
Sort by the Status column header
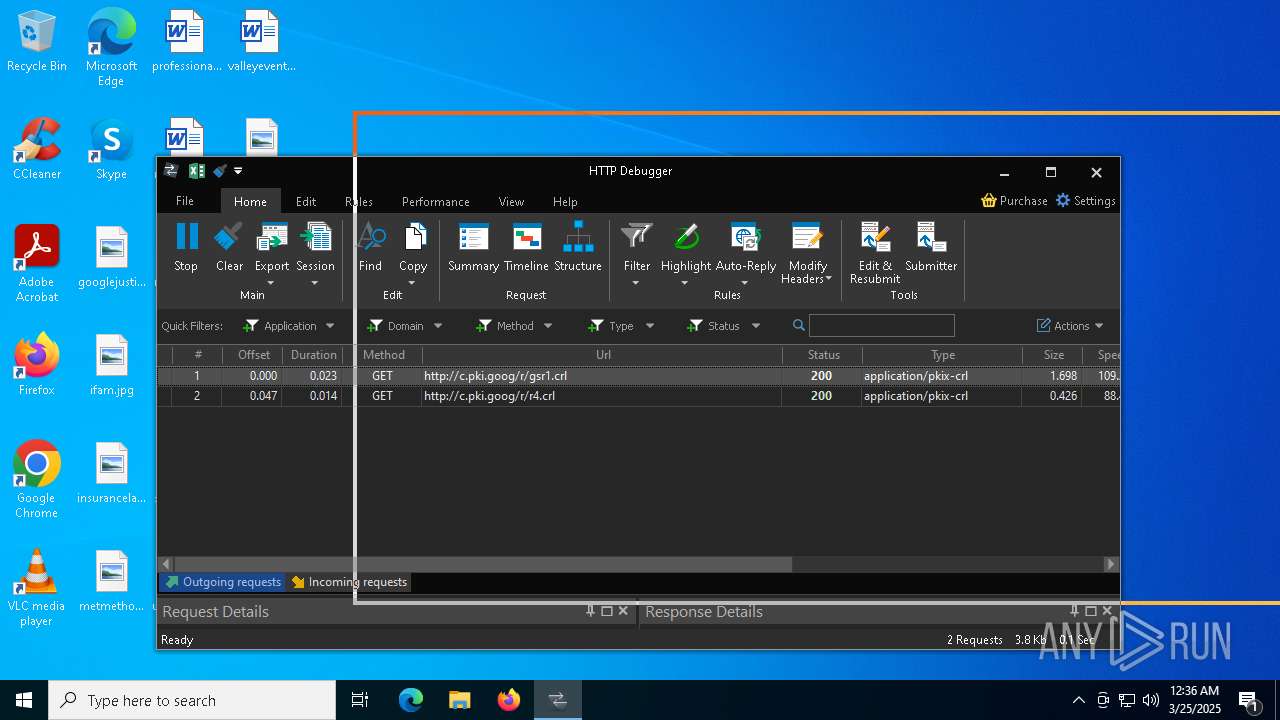[x=823, y=355]
